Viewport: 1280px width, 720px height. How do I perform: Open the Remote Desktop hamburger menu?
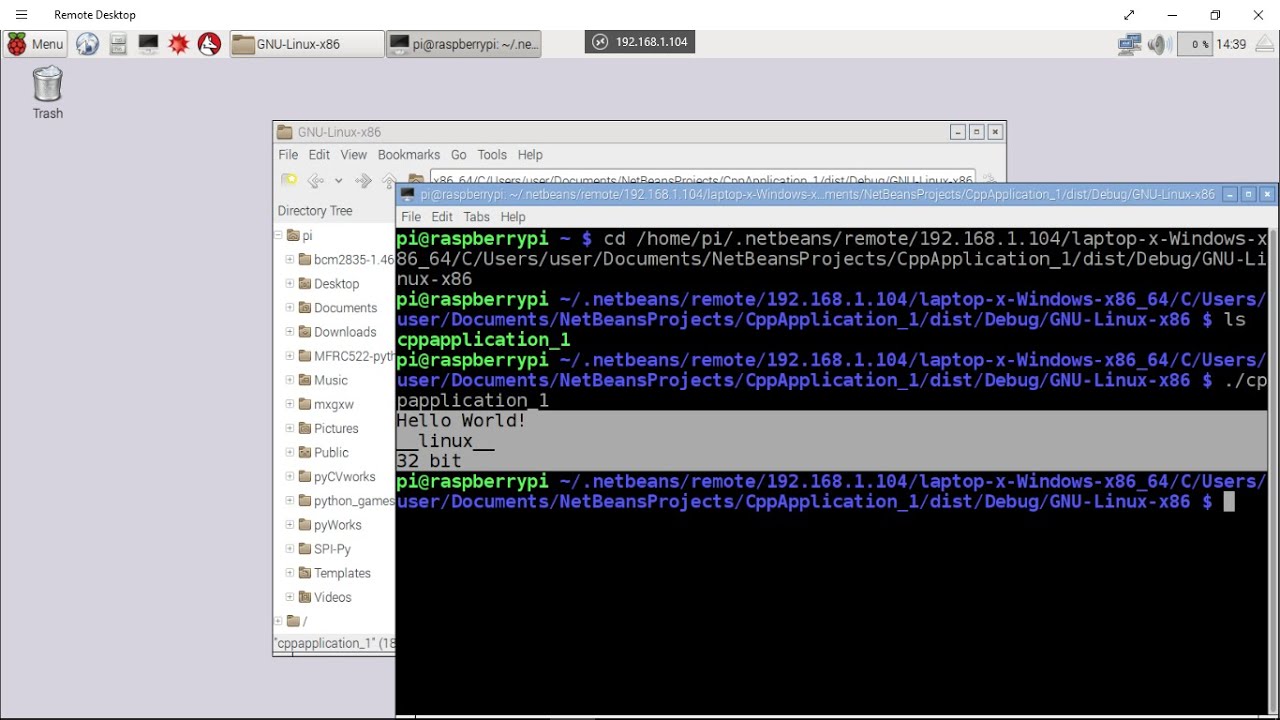(21, 15)
